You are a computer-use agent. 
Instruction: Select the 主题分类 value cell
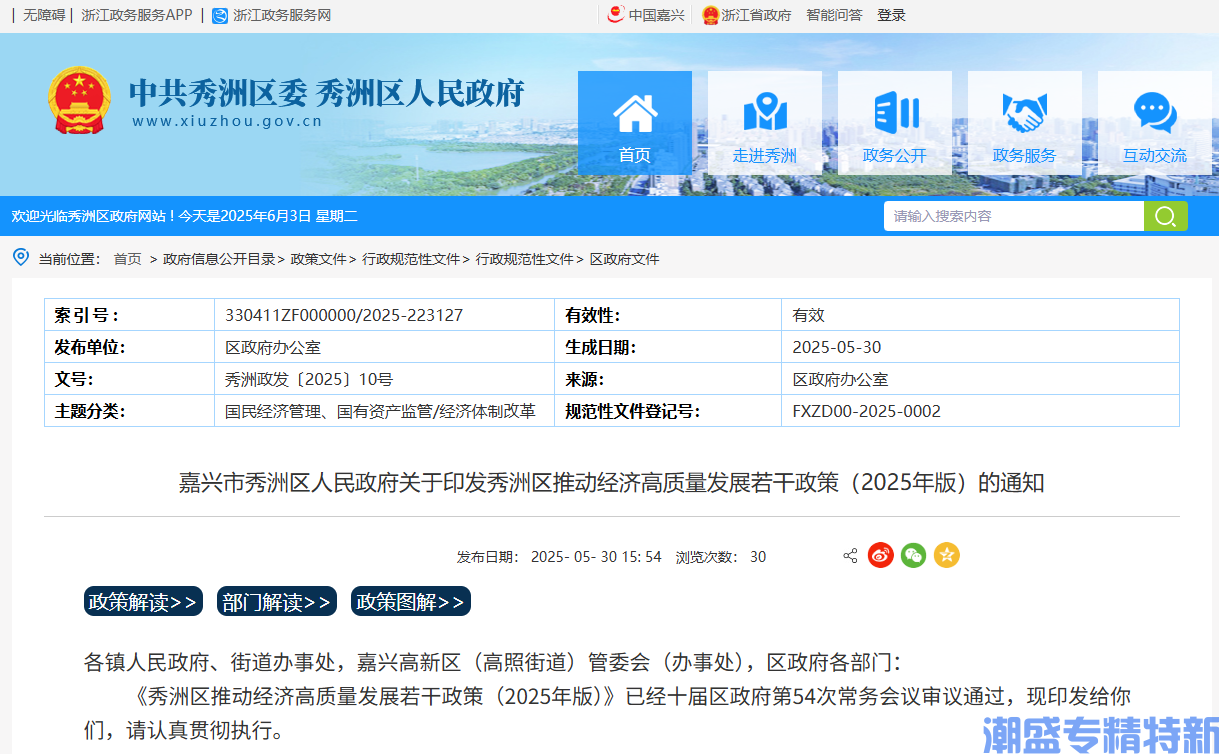(x=384, y=411)
